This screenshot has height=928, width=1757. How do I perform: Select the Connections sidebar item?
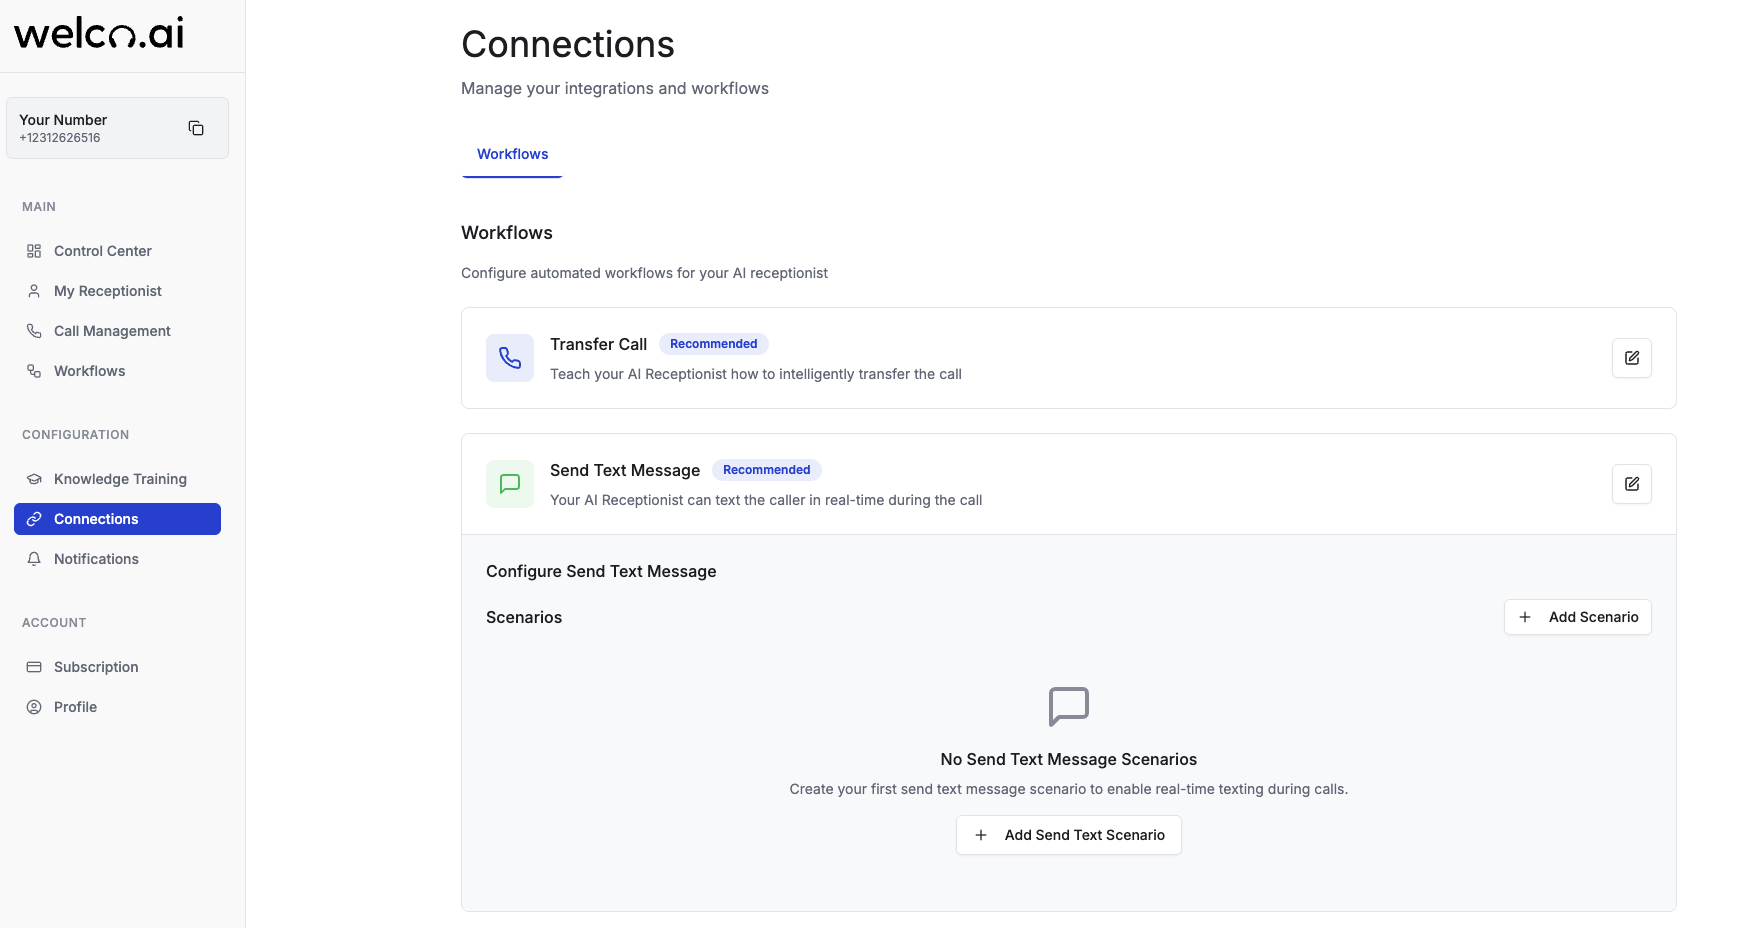click(117, 519)
